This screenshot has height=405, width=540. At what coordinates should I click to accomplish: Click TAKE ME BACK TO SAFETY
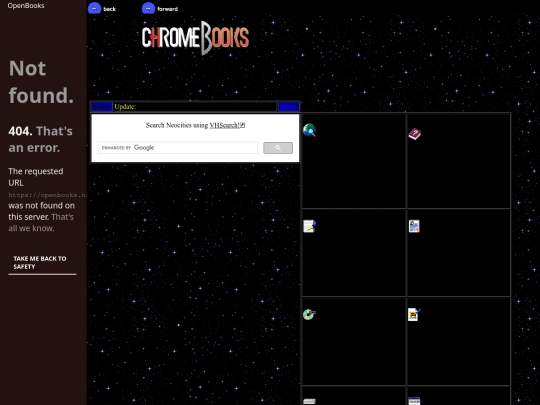pyautogui.click(x=42, y=263)
